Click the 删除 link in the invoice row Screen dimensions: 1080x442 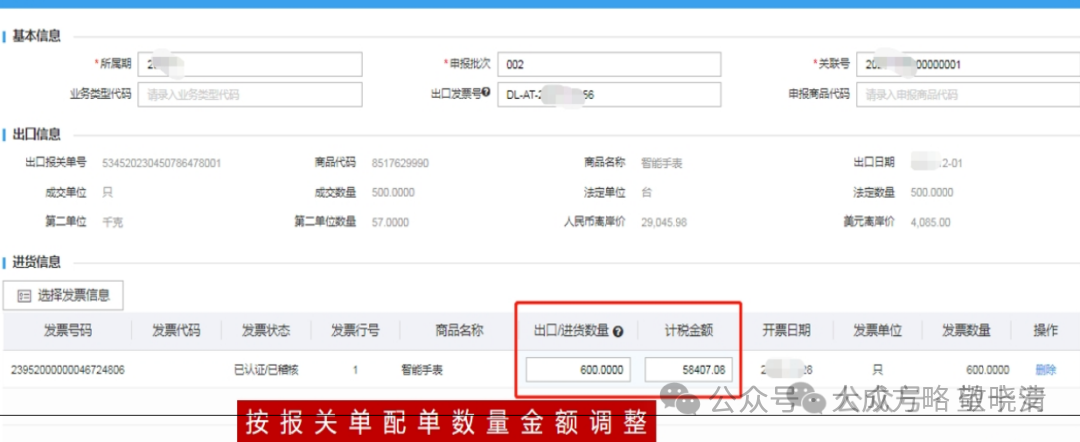point(1045,370)
